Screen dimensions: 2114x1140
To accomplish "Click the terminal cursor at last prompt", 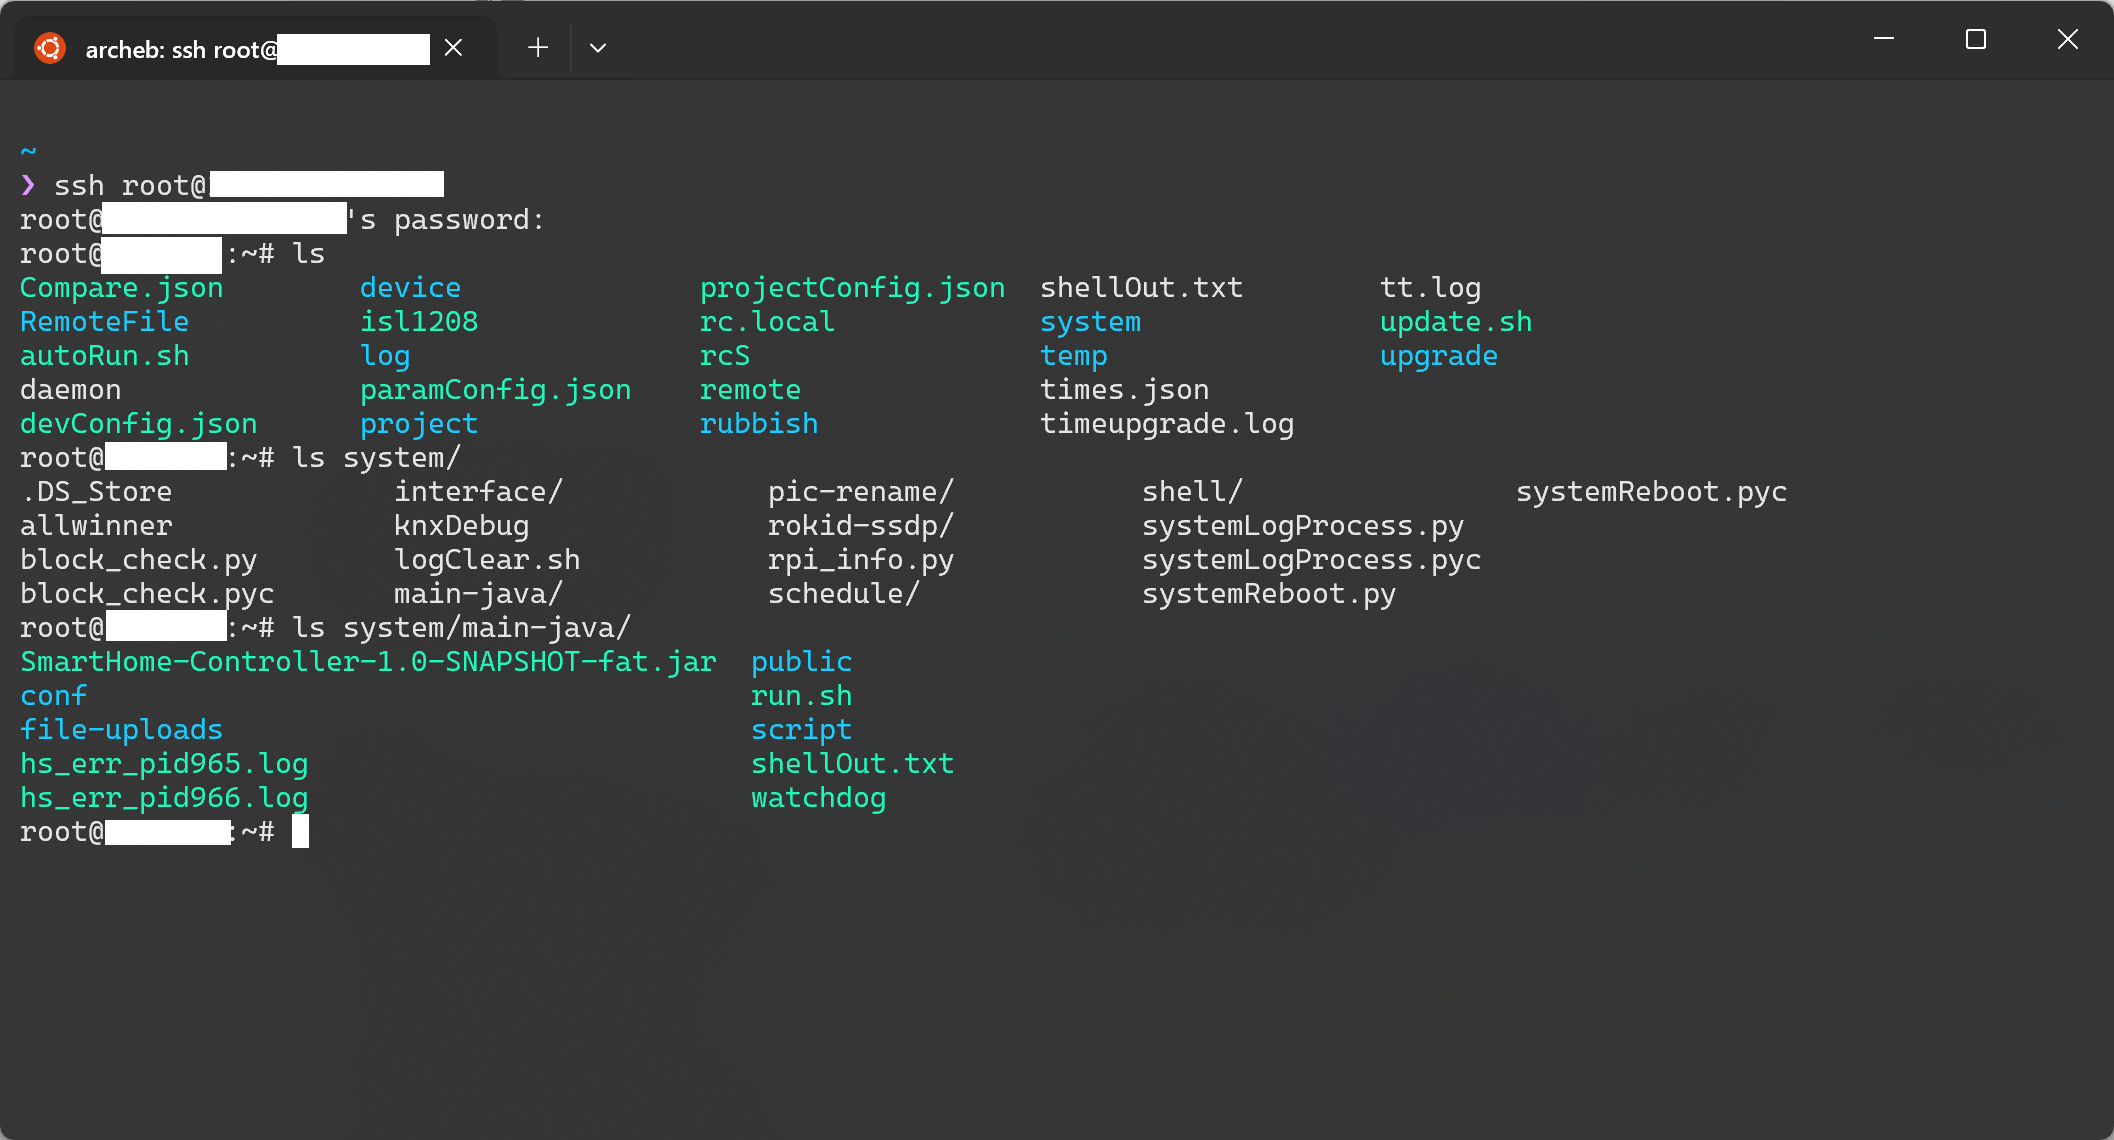I will coord(300,832).
